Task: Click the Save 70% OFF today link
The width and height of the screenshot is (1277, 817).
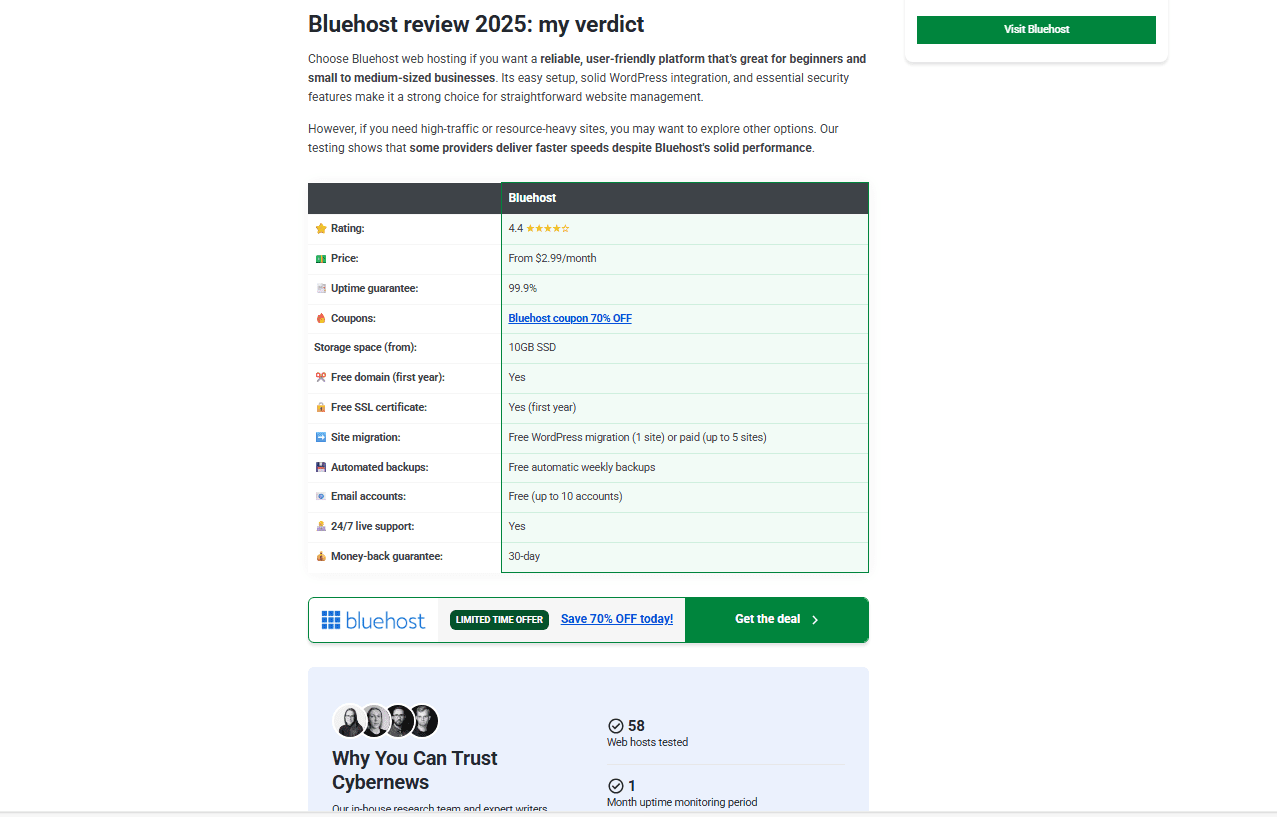Action: (x=616, y=619)
